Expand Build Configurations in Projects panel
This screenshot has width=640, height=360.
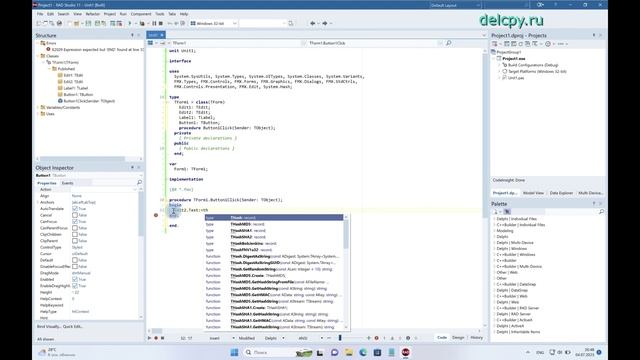(x=499, y=65)
